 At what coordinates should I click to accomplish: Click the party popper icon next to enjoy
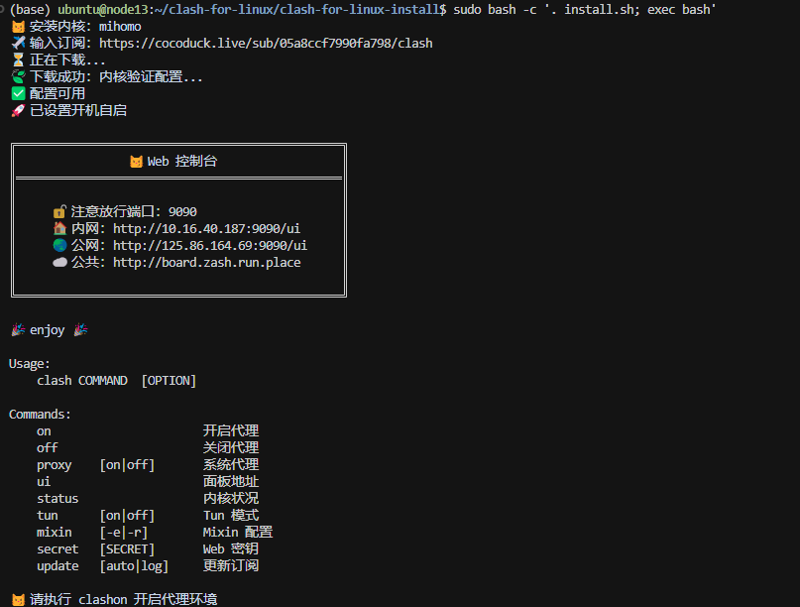click(x=20, y=328)
